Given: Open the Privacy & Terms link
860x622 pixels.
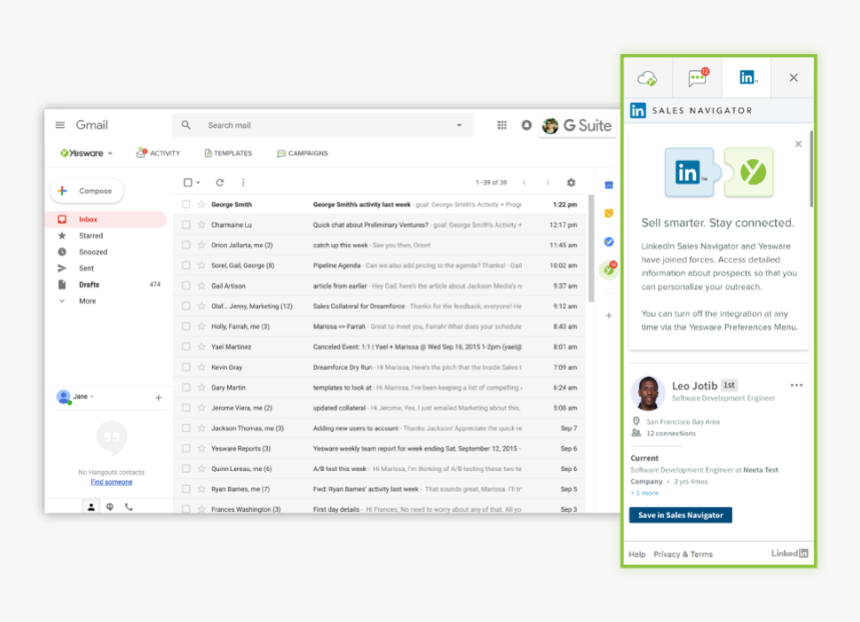Looking at the screenshot, I should (x=683, y=554).
